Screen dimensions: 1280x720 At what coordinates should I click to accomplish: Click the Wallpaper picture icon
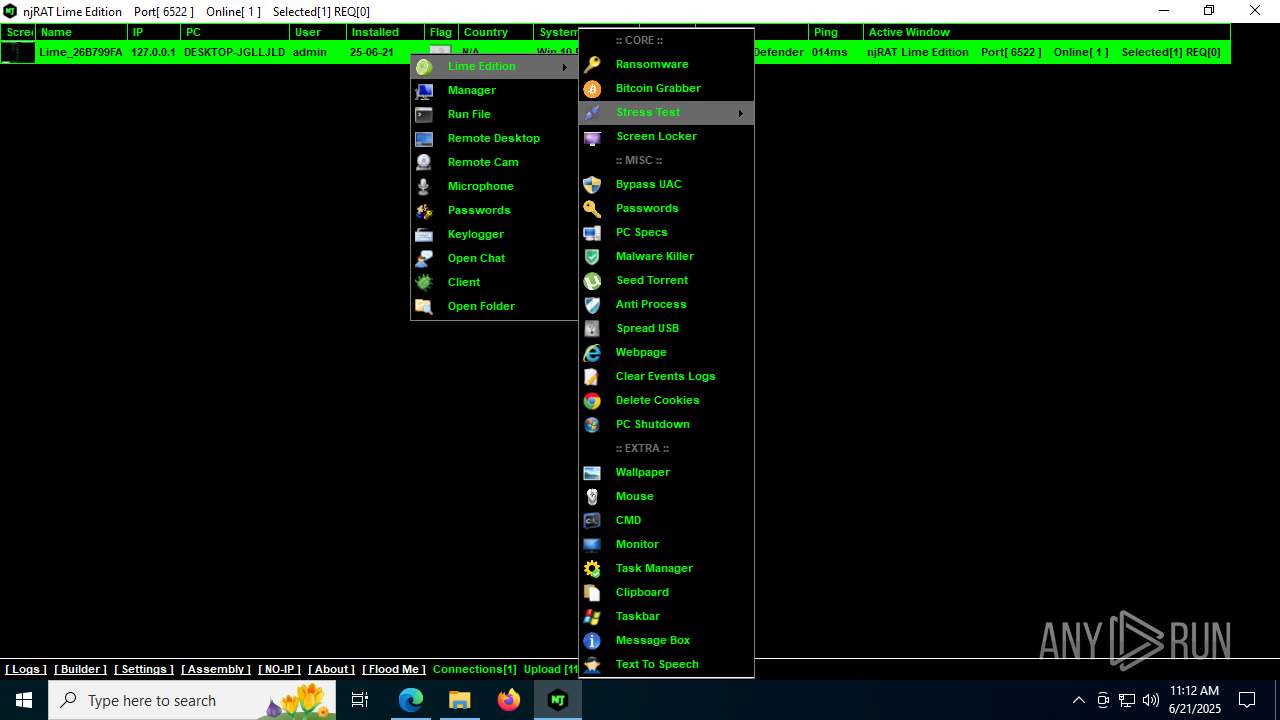[x=592, y=472]
